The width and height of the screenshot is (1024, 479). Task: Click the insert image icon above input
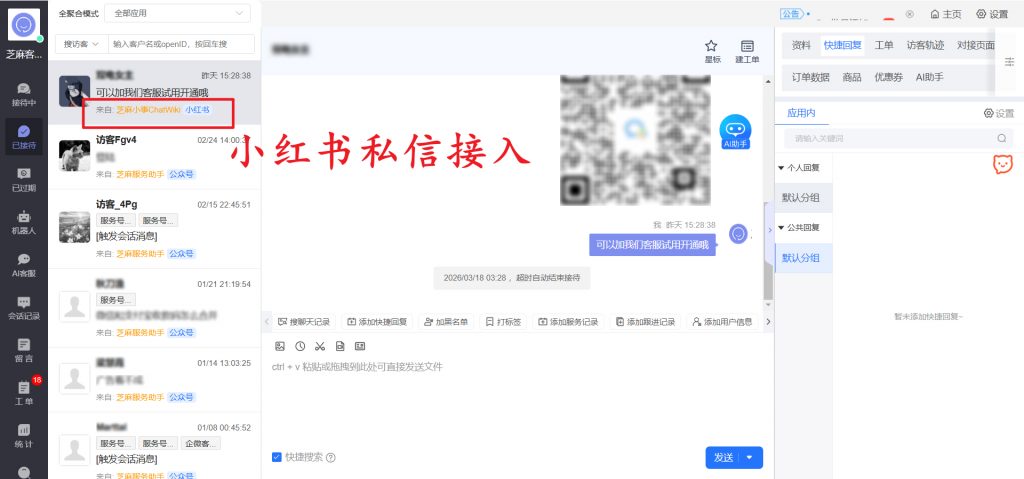click(280, 346)
